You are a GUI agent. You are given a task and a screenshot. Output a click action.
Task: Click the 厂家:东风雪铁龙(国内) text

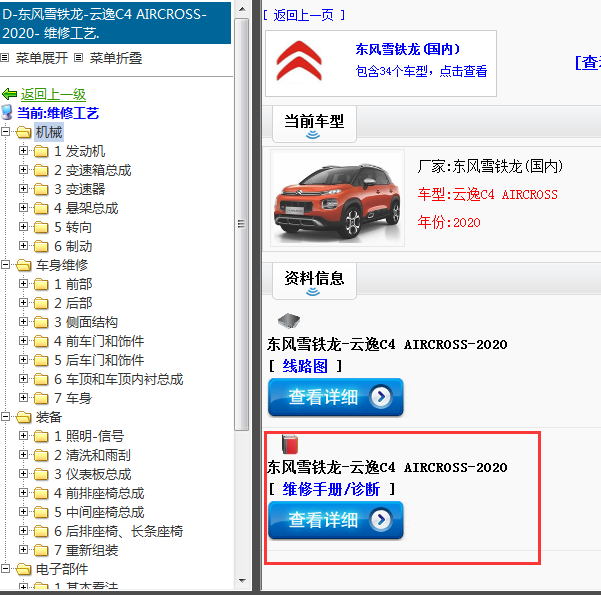tap(490, 167)
